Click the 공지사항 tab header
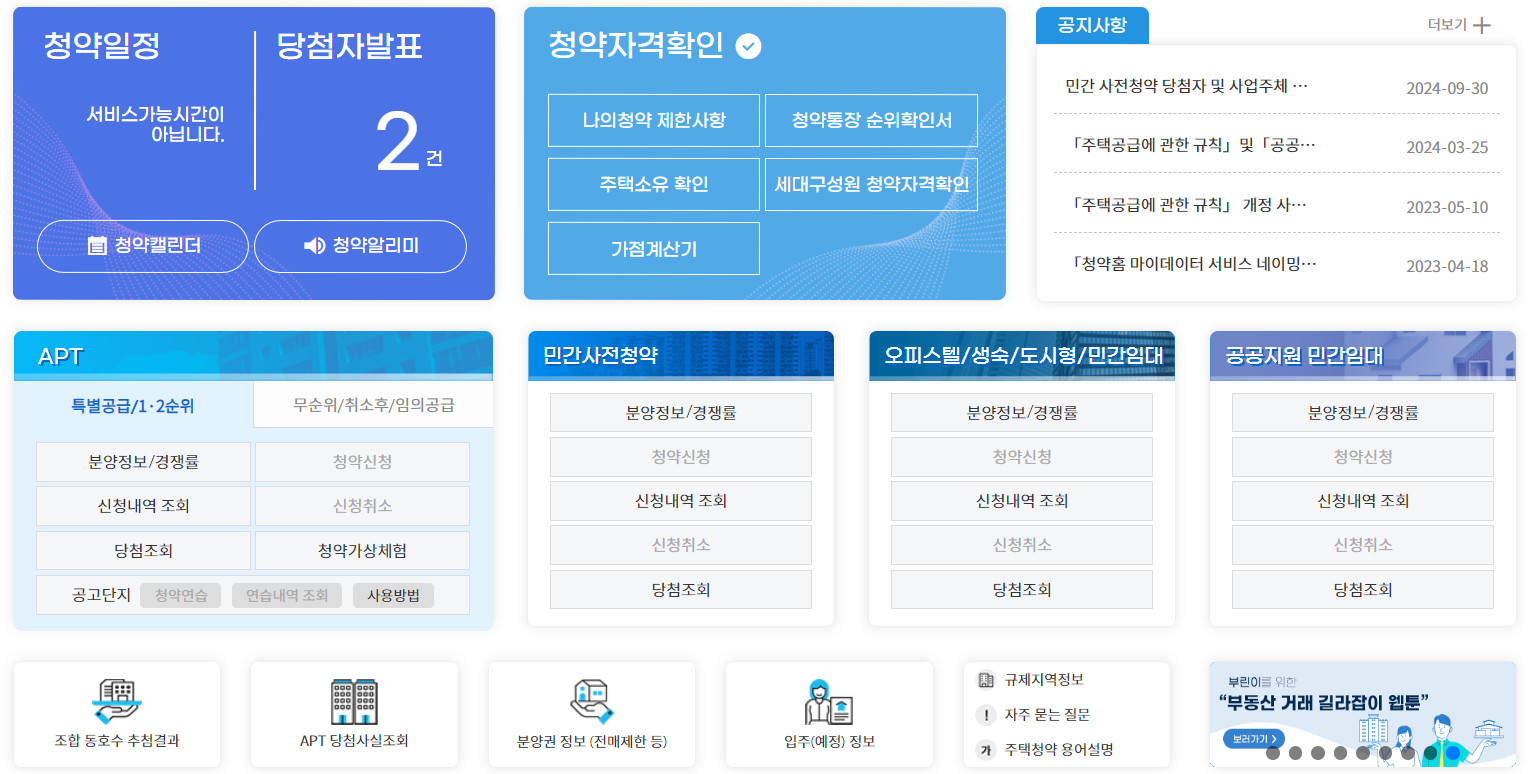This screenshot has width=1530, height=774. (x=1092, y=25)
